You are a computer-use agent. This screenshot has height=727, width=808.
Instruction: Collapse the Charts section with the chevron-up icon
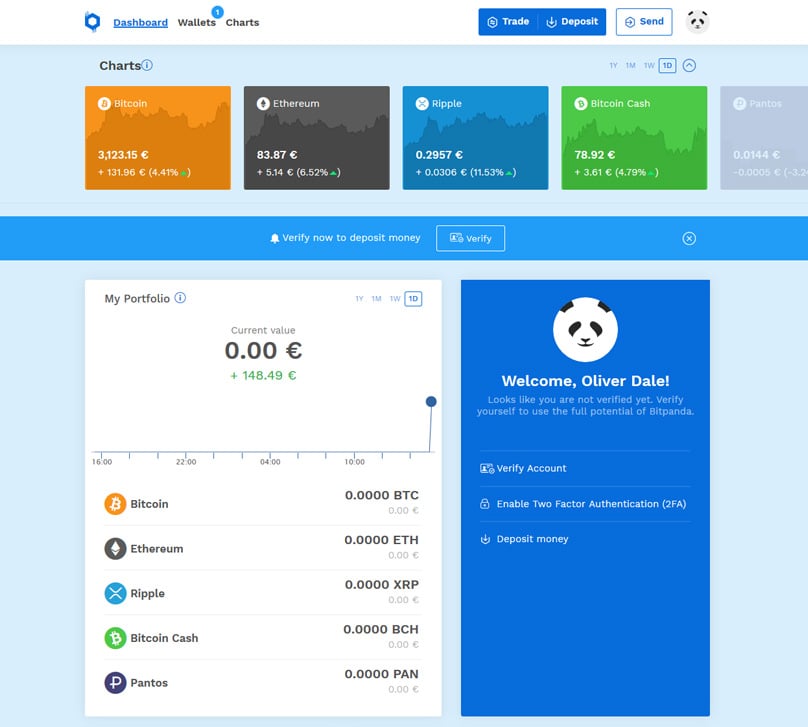click(689, 65)
